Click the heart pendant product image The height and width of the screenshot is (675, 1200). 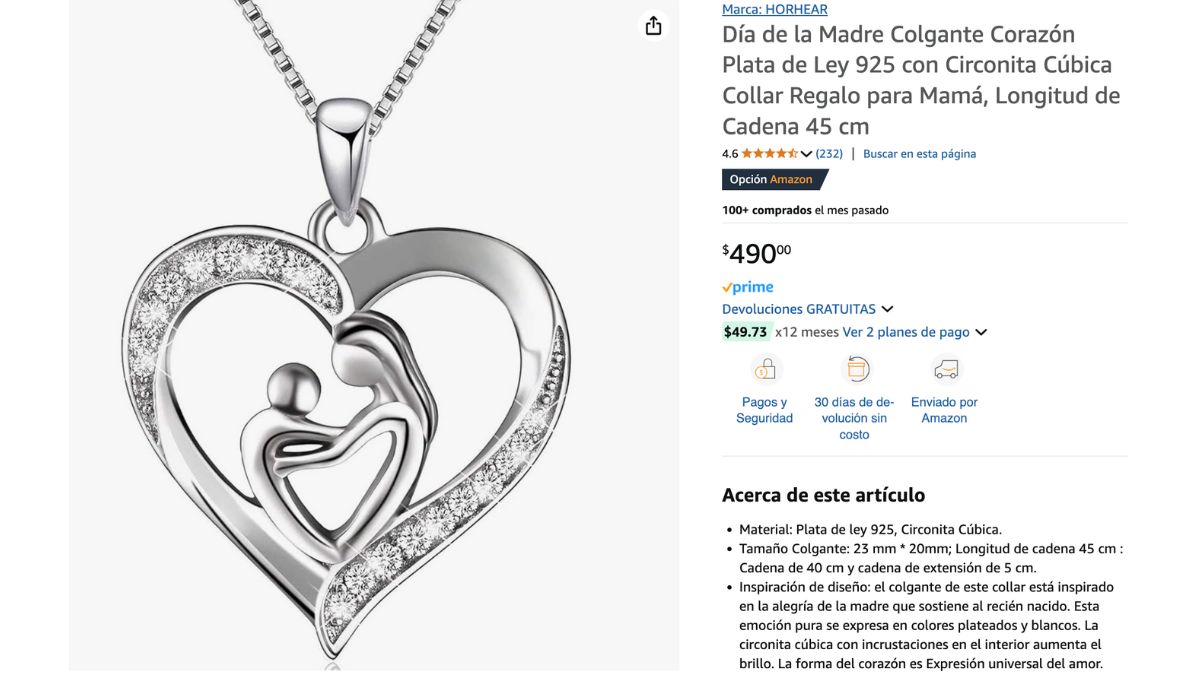pos(374,335)
